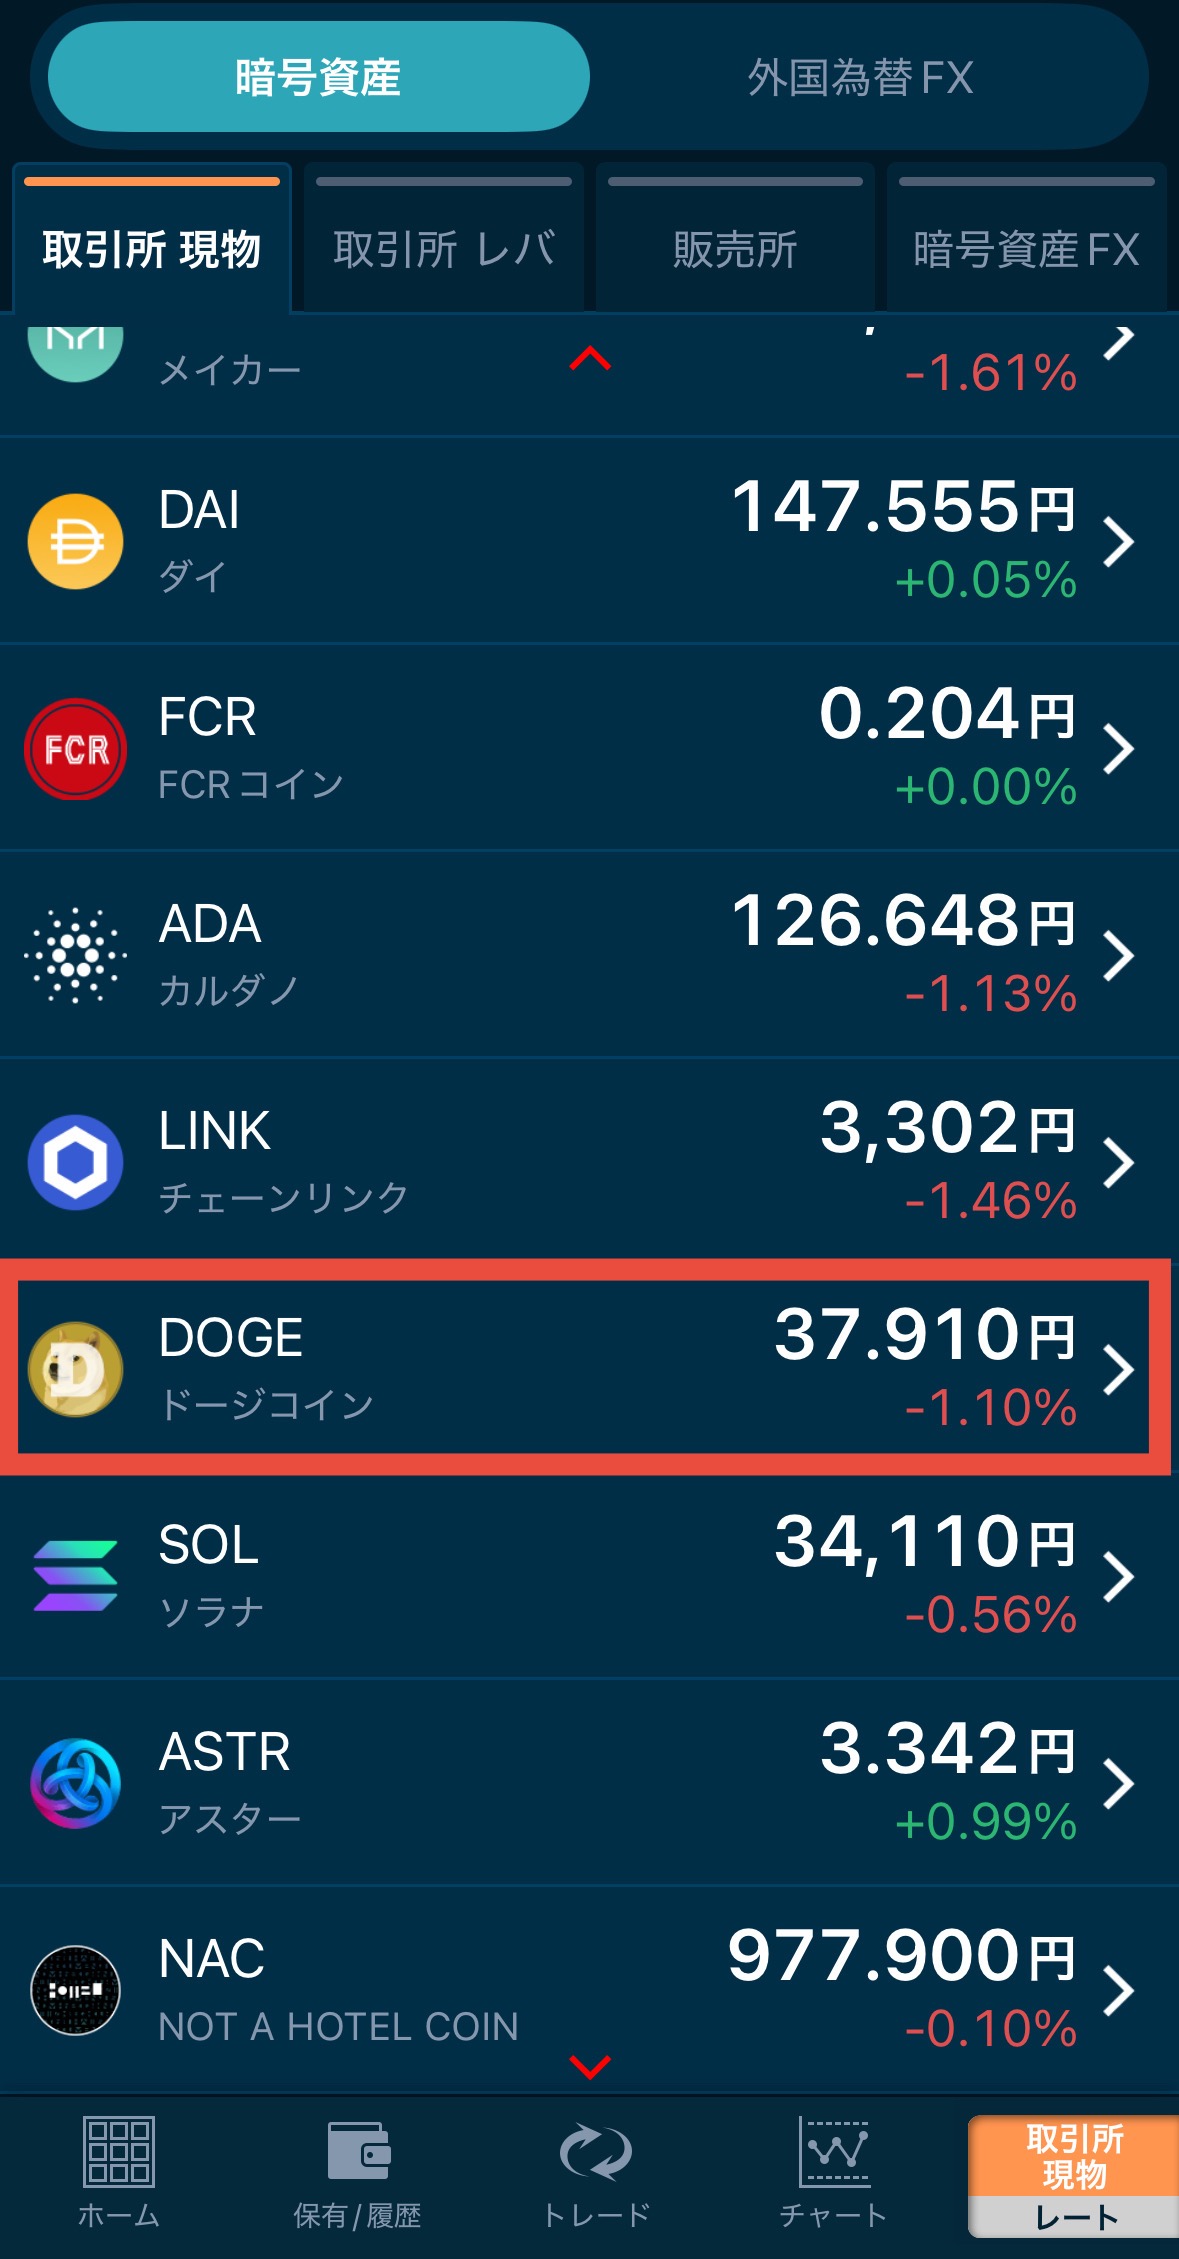
Task: Switch to 外国為替FX toggle
Action: [860, 77]
